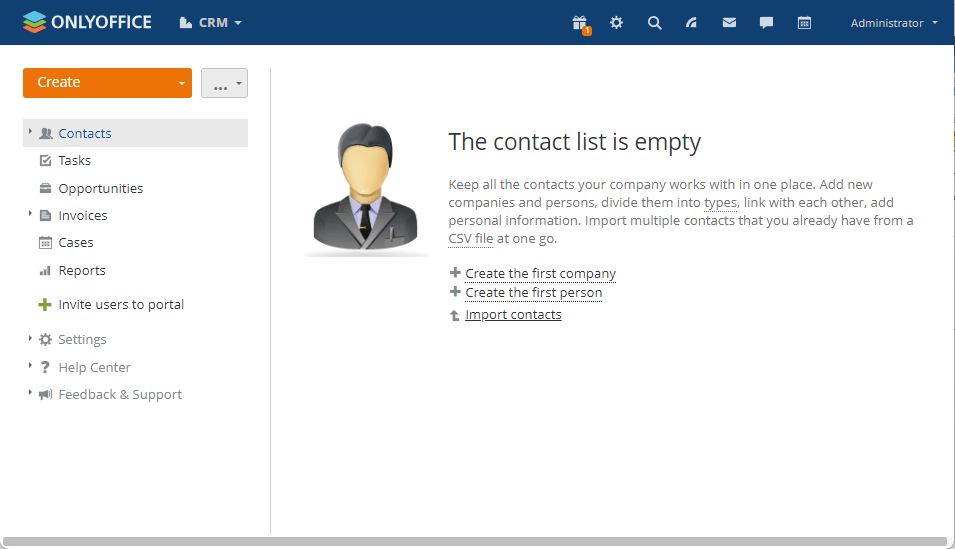The image size is (955, 549).
Task: Go to Tasks in sidebar
Action: (74, 161)
